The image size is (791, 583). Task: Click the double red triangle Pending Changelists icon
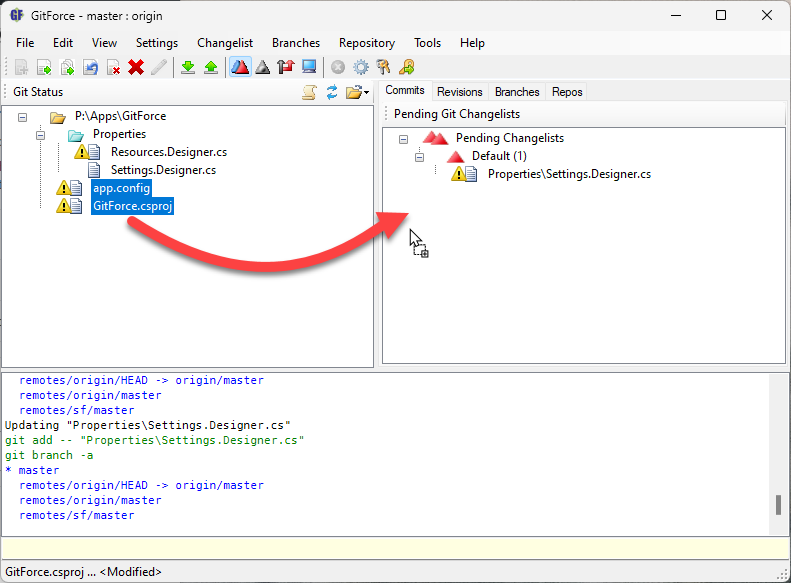click(x=435, y=138)
